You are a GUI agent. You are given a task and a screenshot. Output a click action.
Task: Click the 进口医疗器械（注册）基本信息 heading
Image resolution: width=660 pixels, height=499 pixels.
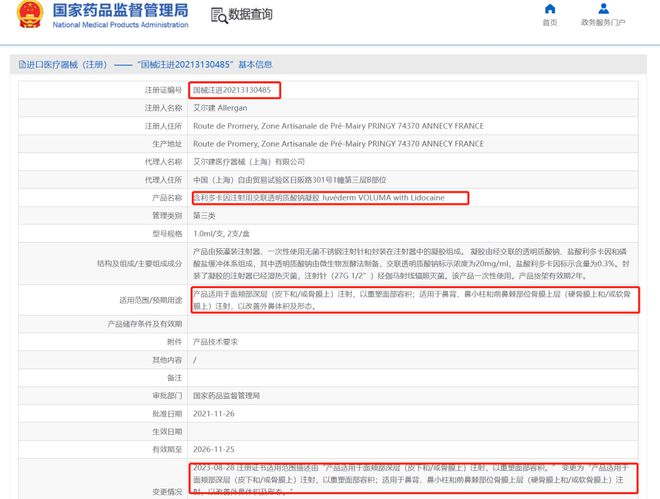[145, 64]
